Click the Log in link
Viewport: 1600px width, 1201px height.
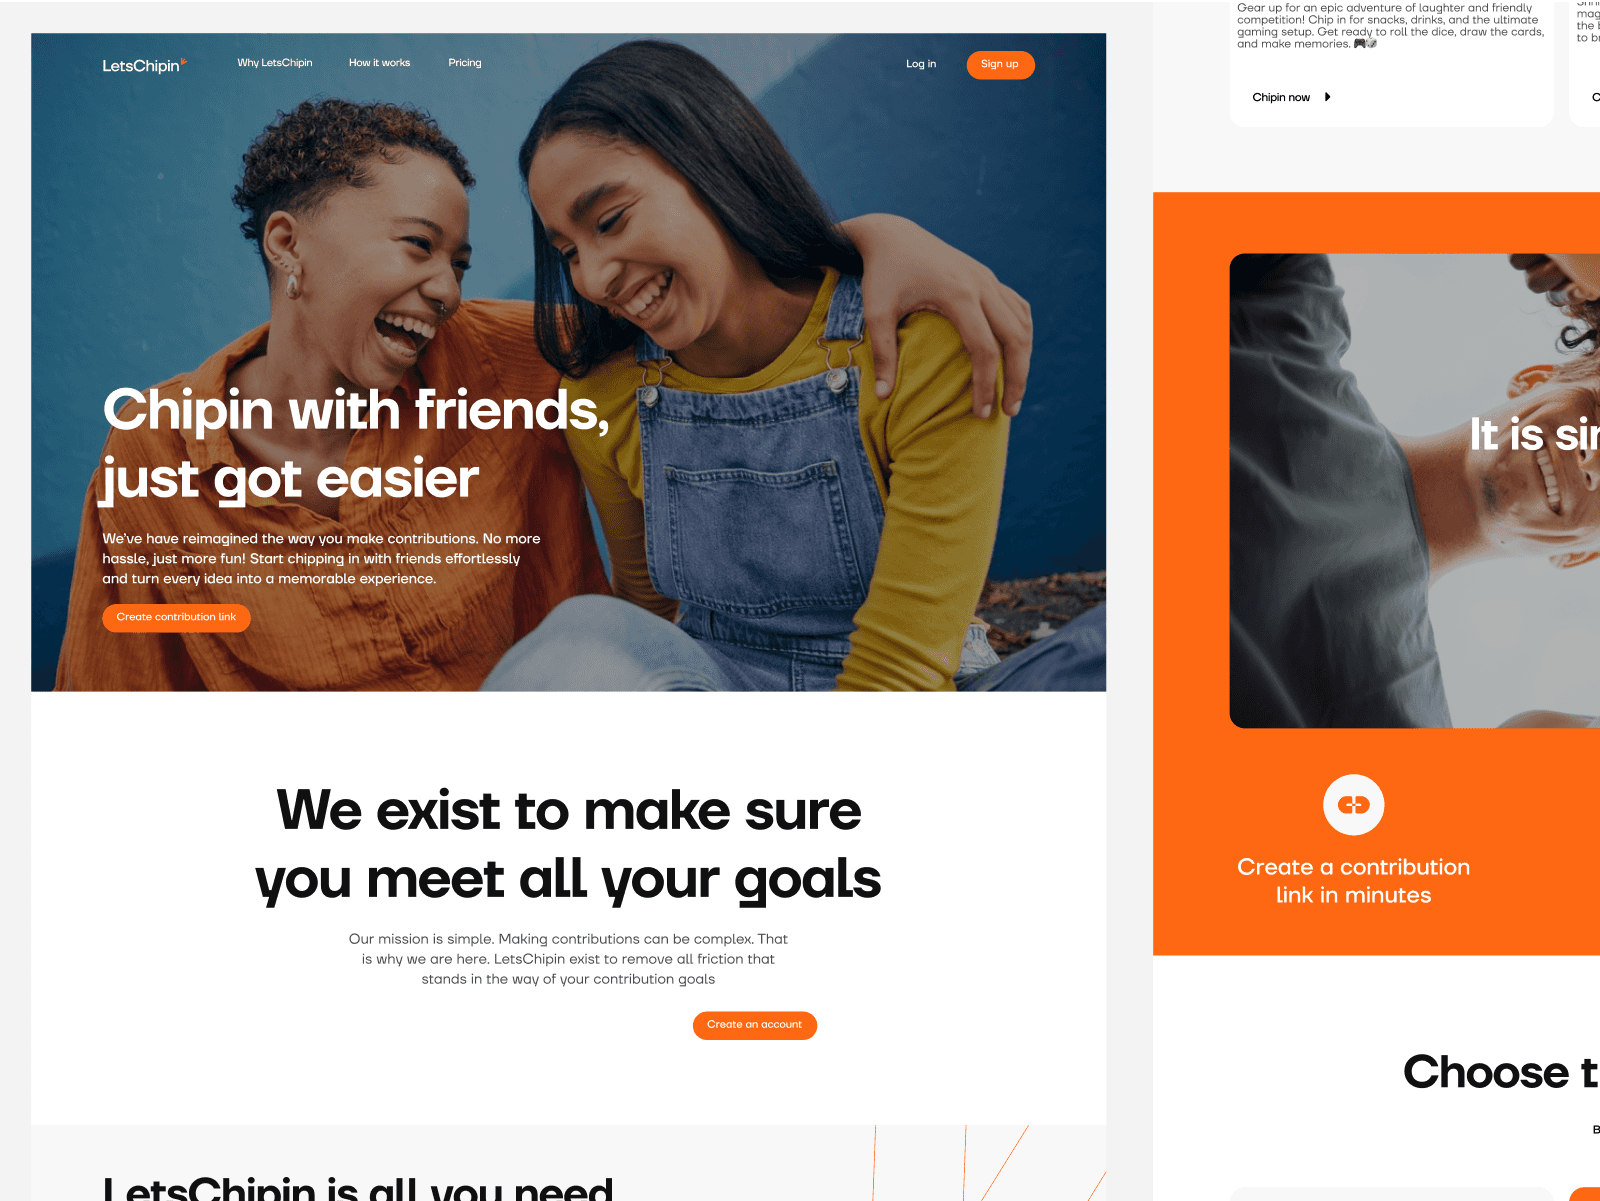click(921, 64)
